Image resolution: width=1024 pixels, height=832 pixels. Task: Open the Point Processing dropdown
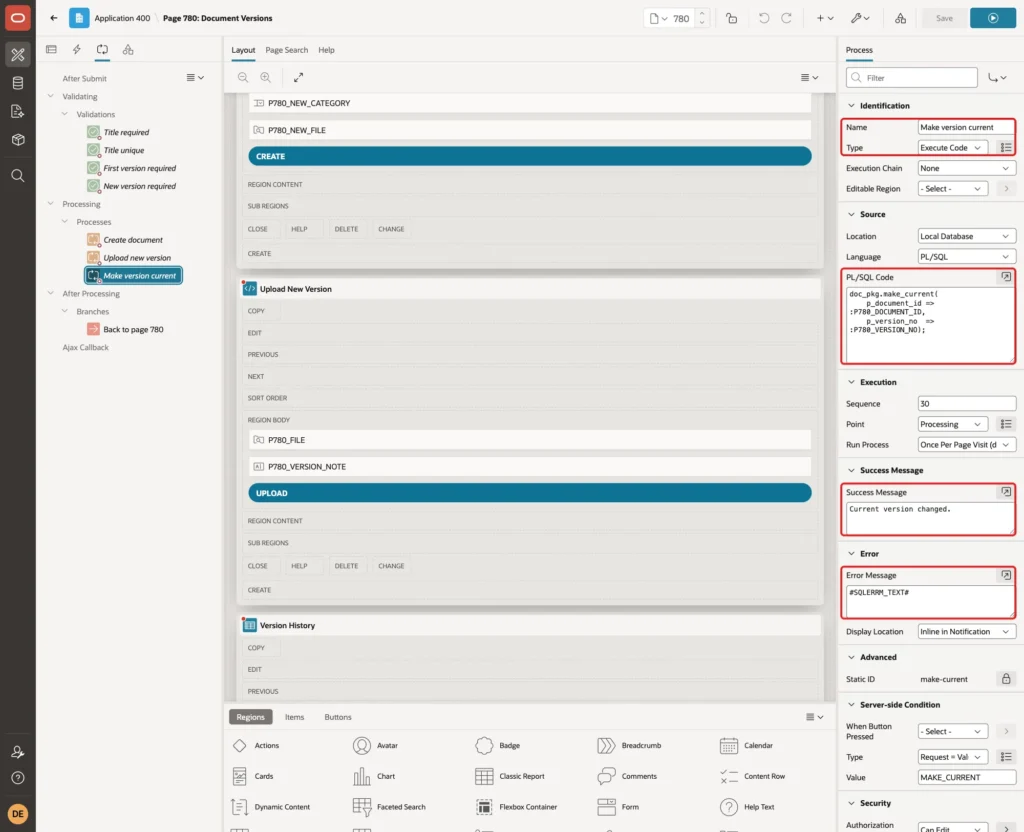(952, 424)
